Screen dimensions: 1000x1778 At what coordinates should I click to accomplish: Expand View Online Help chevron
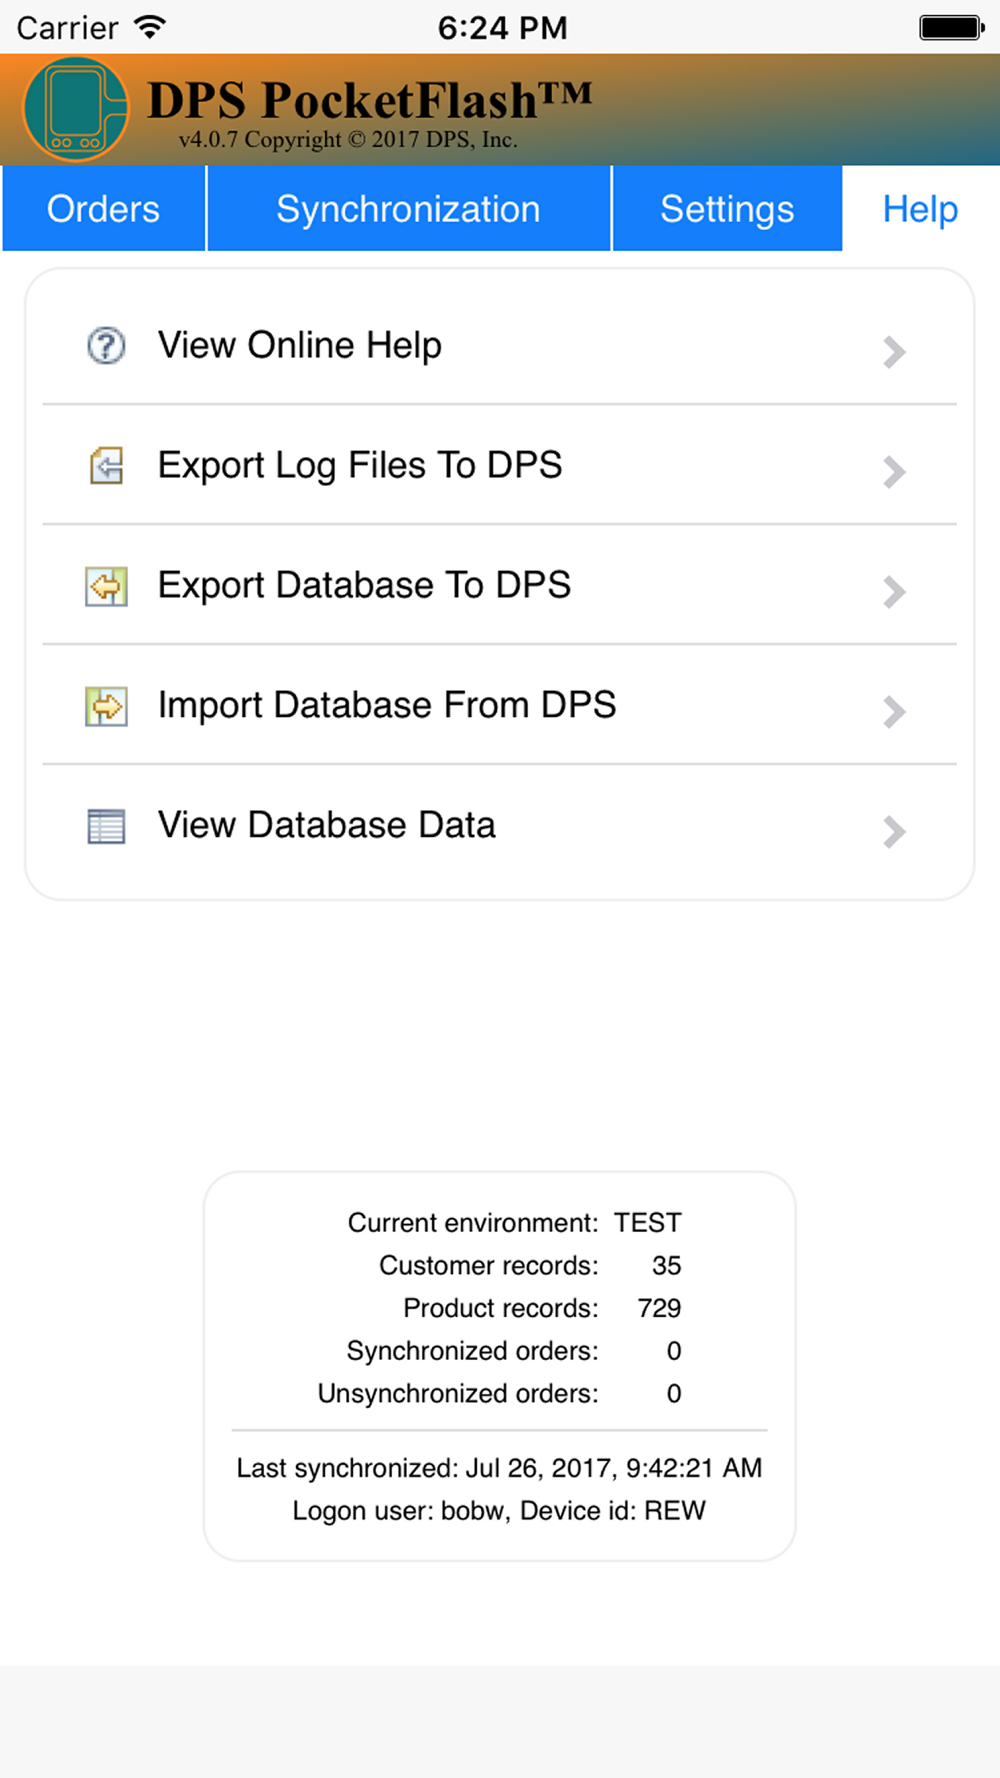point(894,352)
